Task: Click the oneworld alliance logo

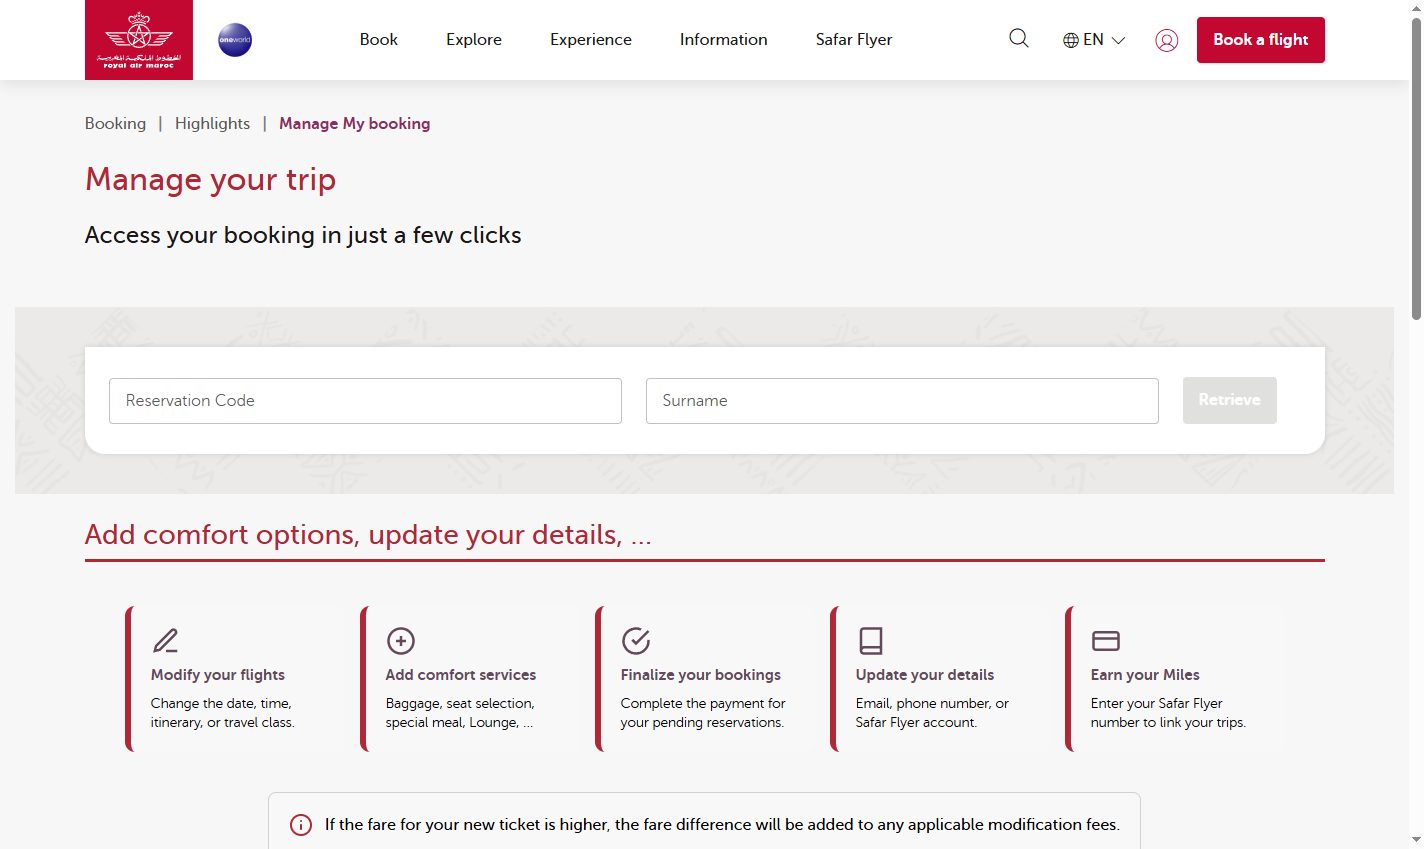Action: 235,40
